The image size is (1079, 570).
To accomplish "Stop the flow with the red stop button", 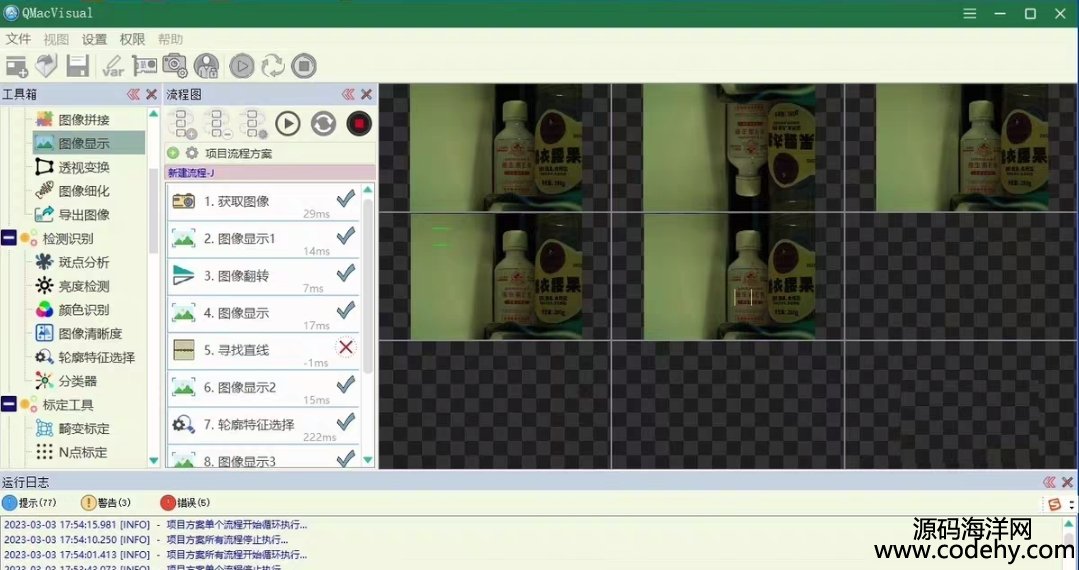I will point(359,124).
